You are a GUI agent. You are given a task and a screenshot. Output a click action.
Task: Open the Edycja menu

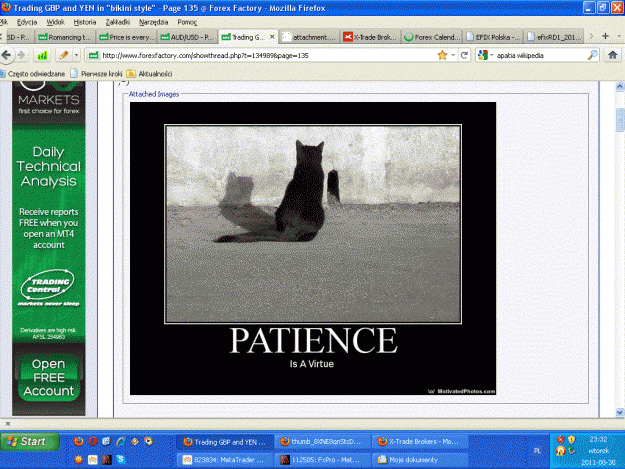click(27, 22)
